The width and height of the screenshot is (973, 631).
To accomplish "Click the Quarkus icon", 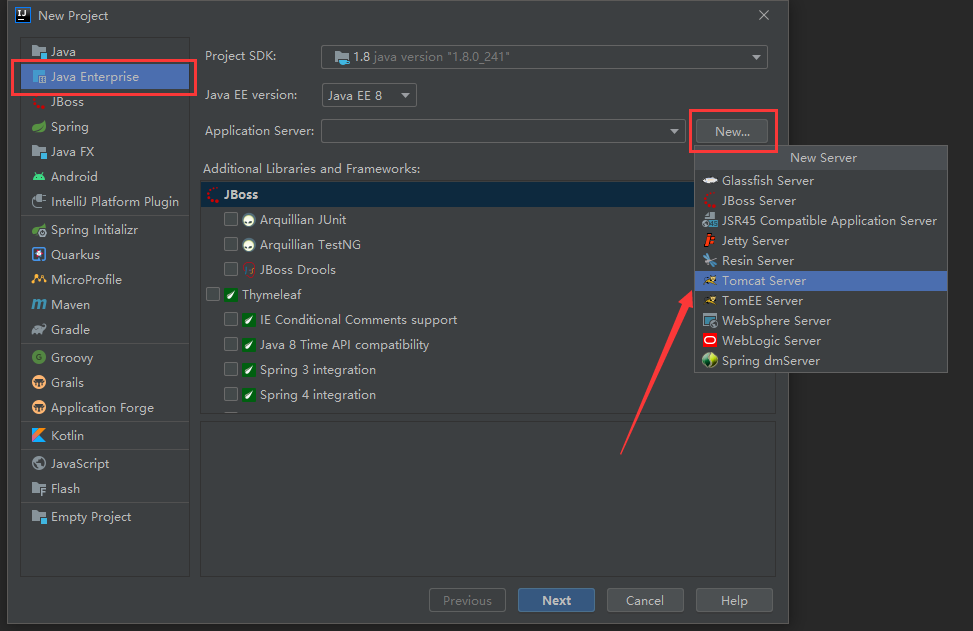I will pyautogui.click(x=39, y=254).
